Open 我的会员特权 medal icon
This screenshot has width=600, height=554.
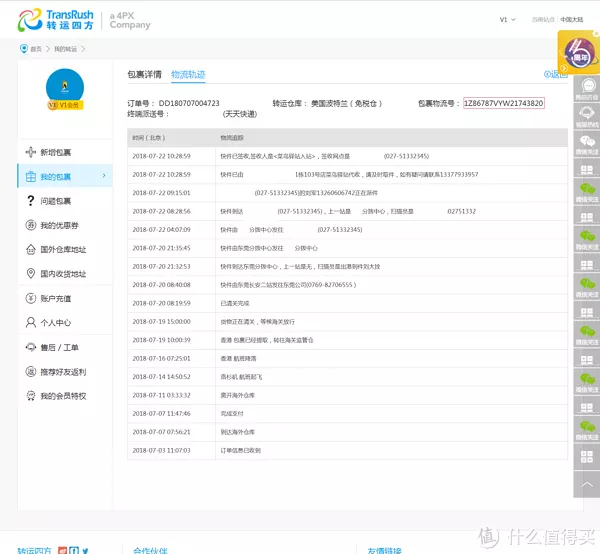(x=31, y=396)
